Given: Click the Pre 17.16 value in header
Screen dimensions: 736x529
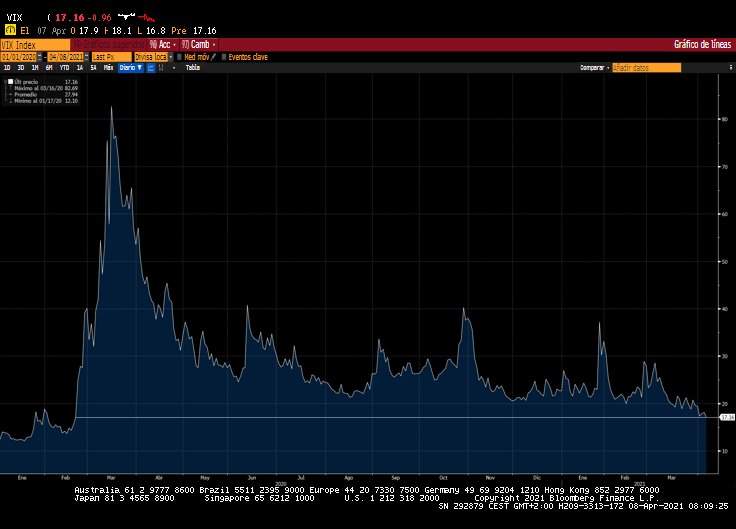Looking at the screenshot, I should [194, 31].
